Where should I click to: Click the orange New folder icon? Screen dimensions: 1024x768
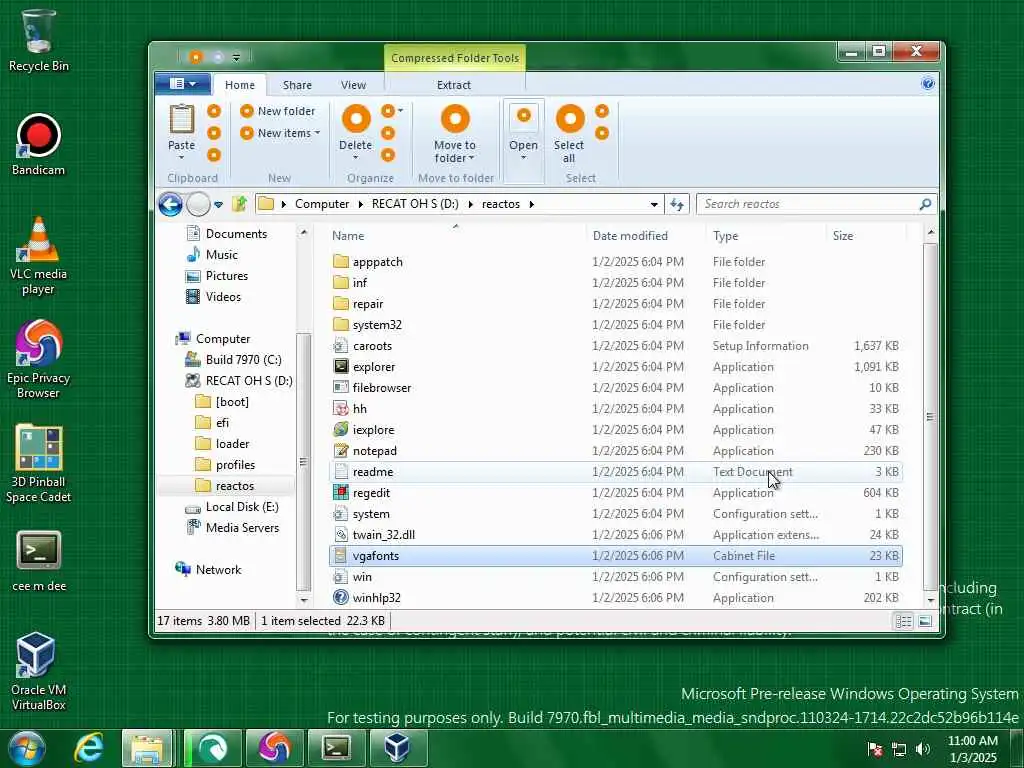point(247,111)
